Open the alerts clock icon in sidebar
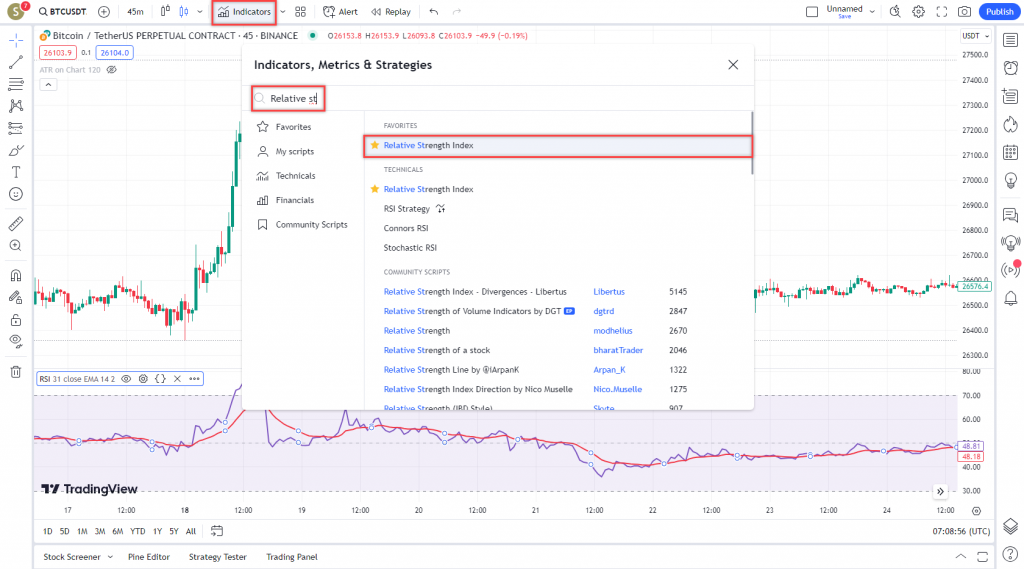 click(x=1010, y=68)
